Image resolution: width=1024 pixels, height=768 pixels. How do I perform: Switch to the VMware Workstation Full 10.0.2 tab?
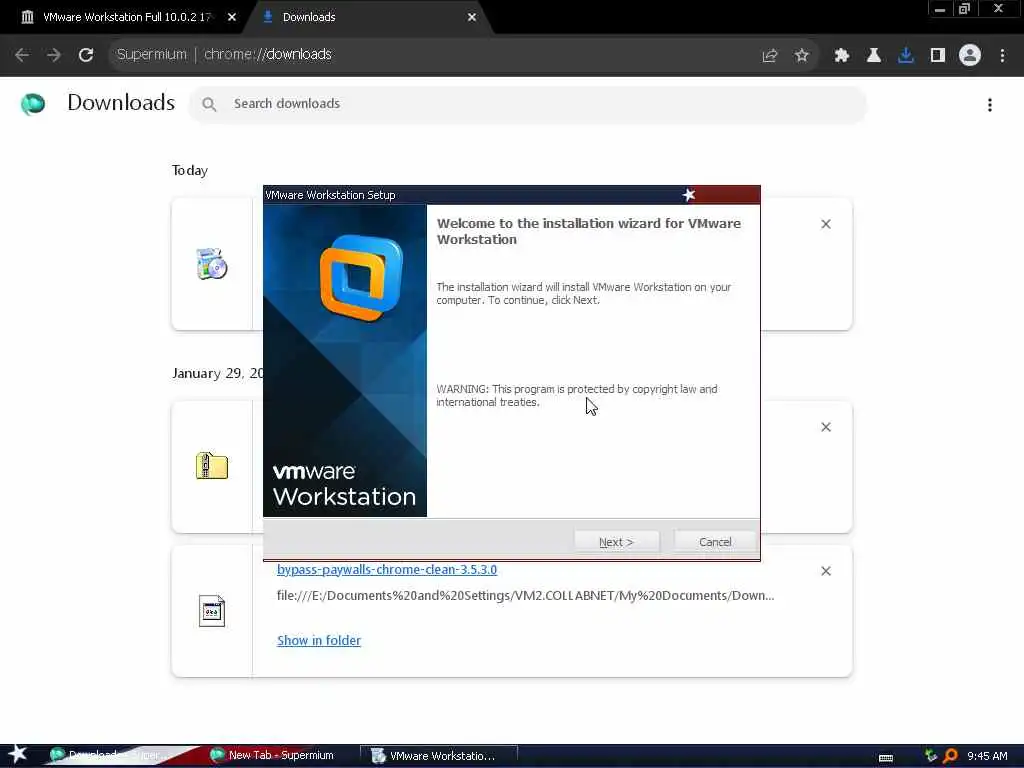point(127,17)
